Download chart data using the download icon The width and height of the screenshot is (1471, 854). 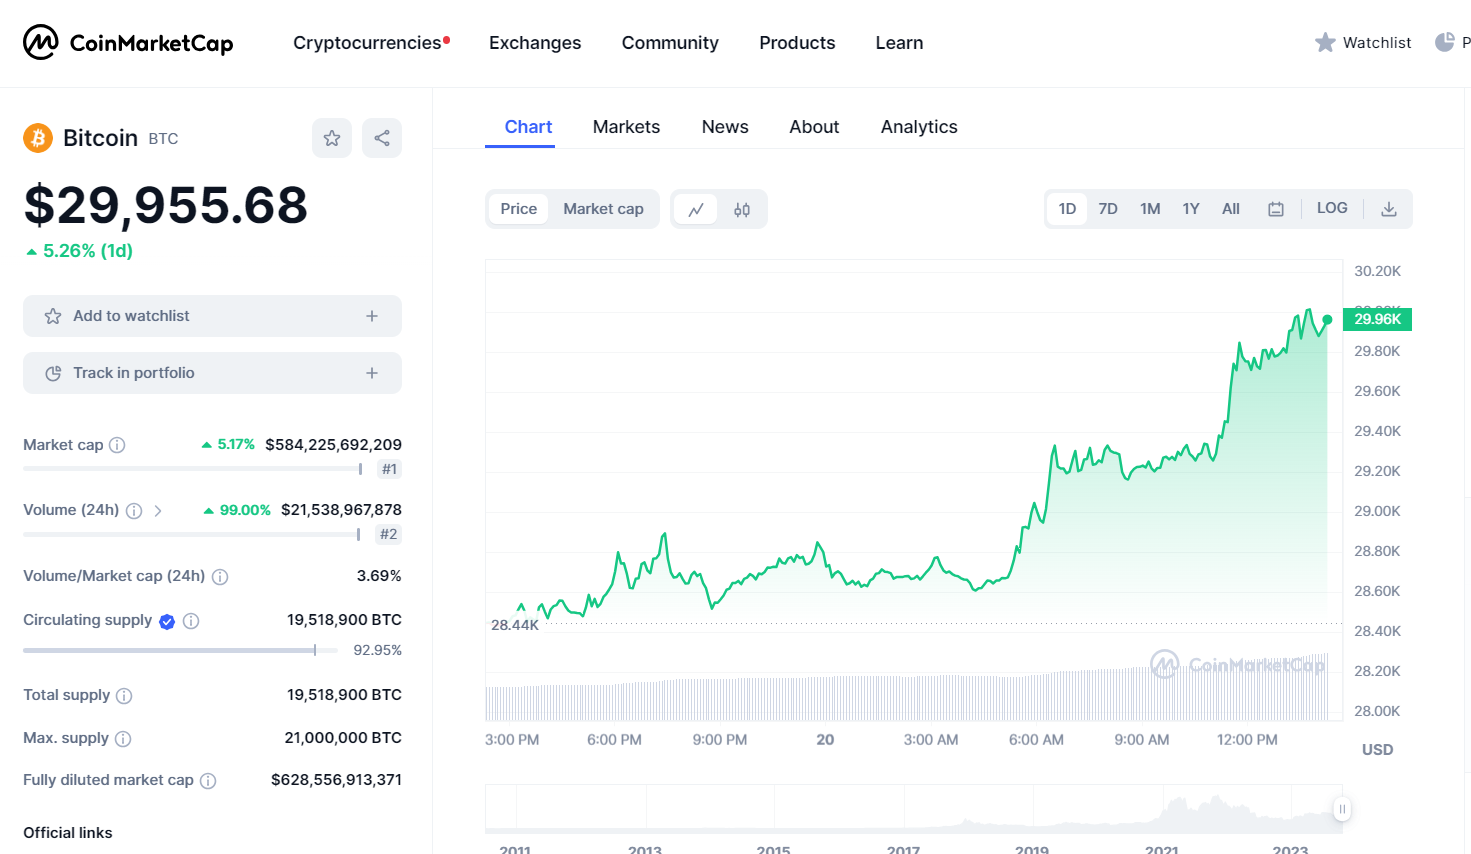[1389, 209]
